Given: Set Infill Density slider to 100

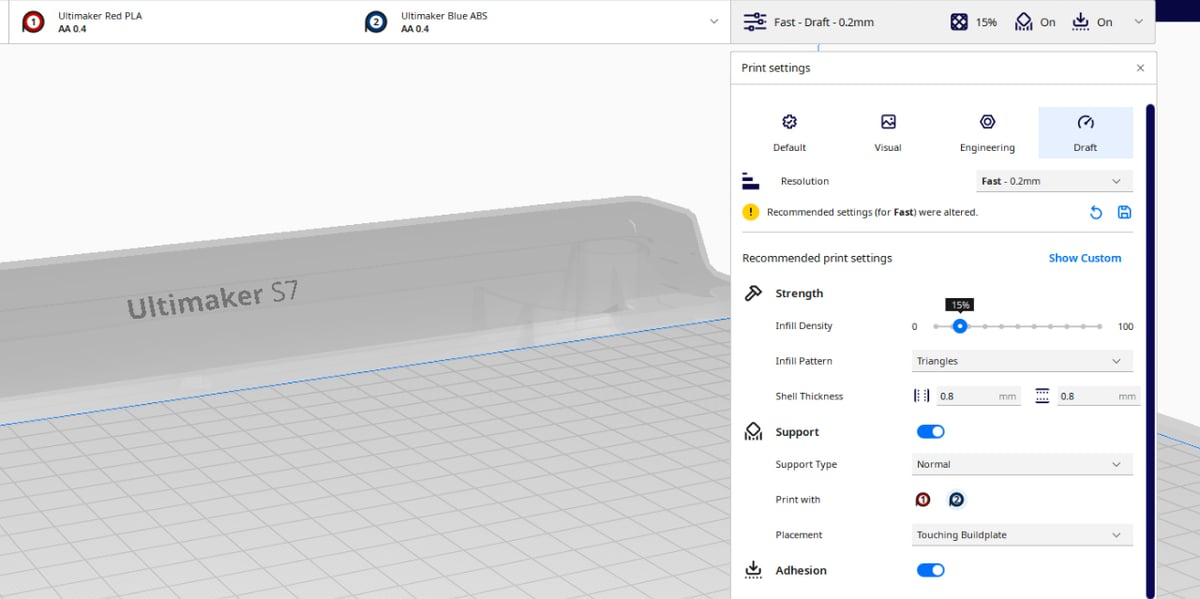Looking at the screenshot, I should click(1100, 326).
